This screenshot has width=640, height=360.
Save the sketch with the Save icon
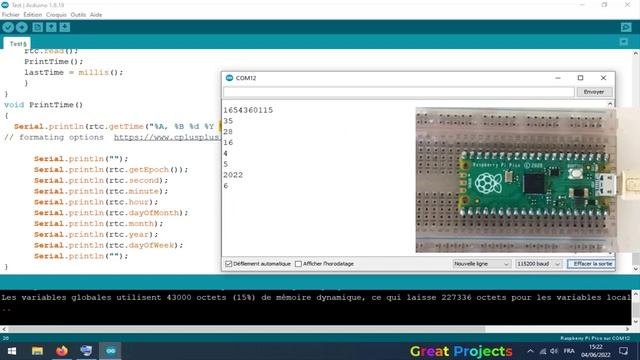pos(64,27)
